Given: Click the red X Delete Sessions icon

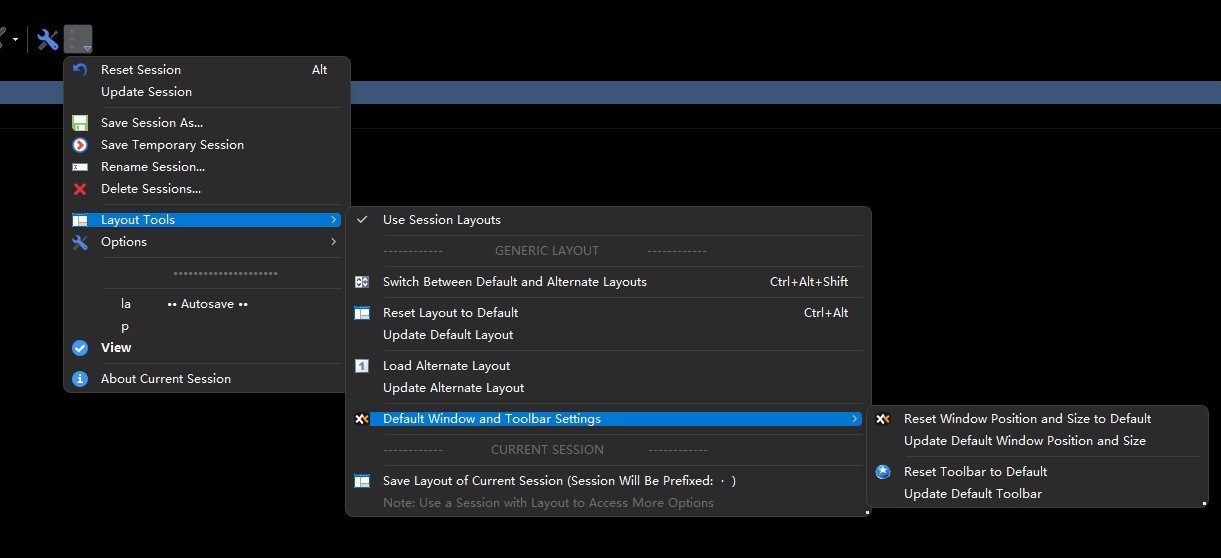Looking at the screenshot, I should pyautogui.click(x=80, y=189).
